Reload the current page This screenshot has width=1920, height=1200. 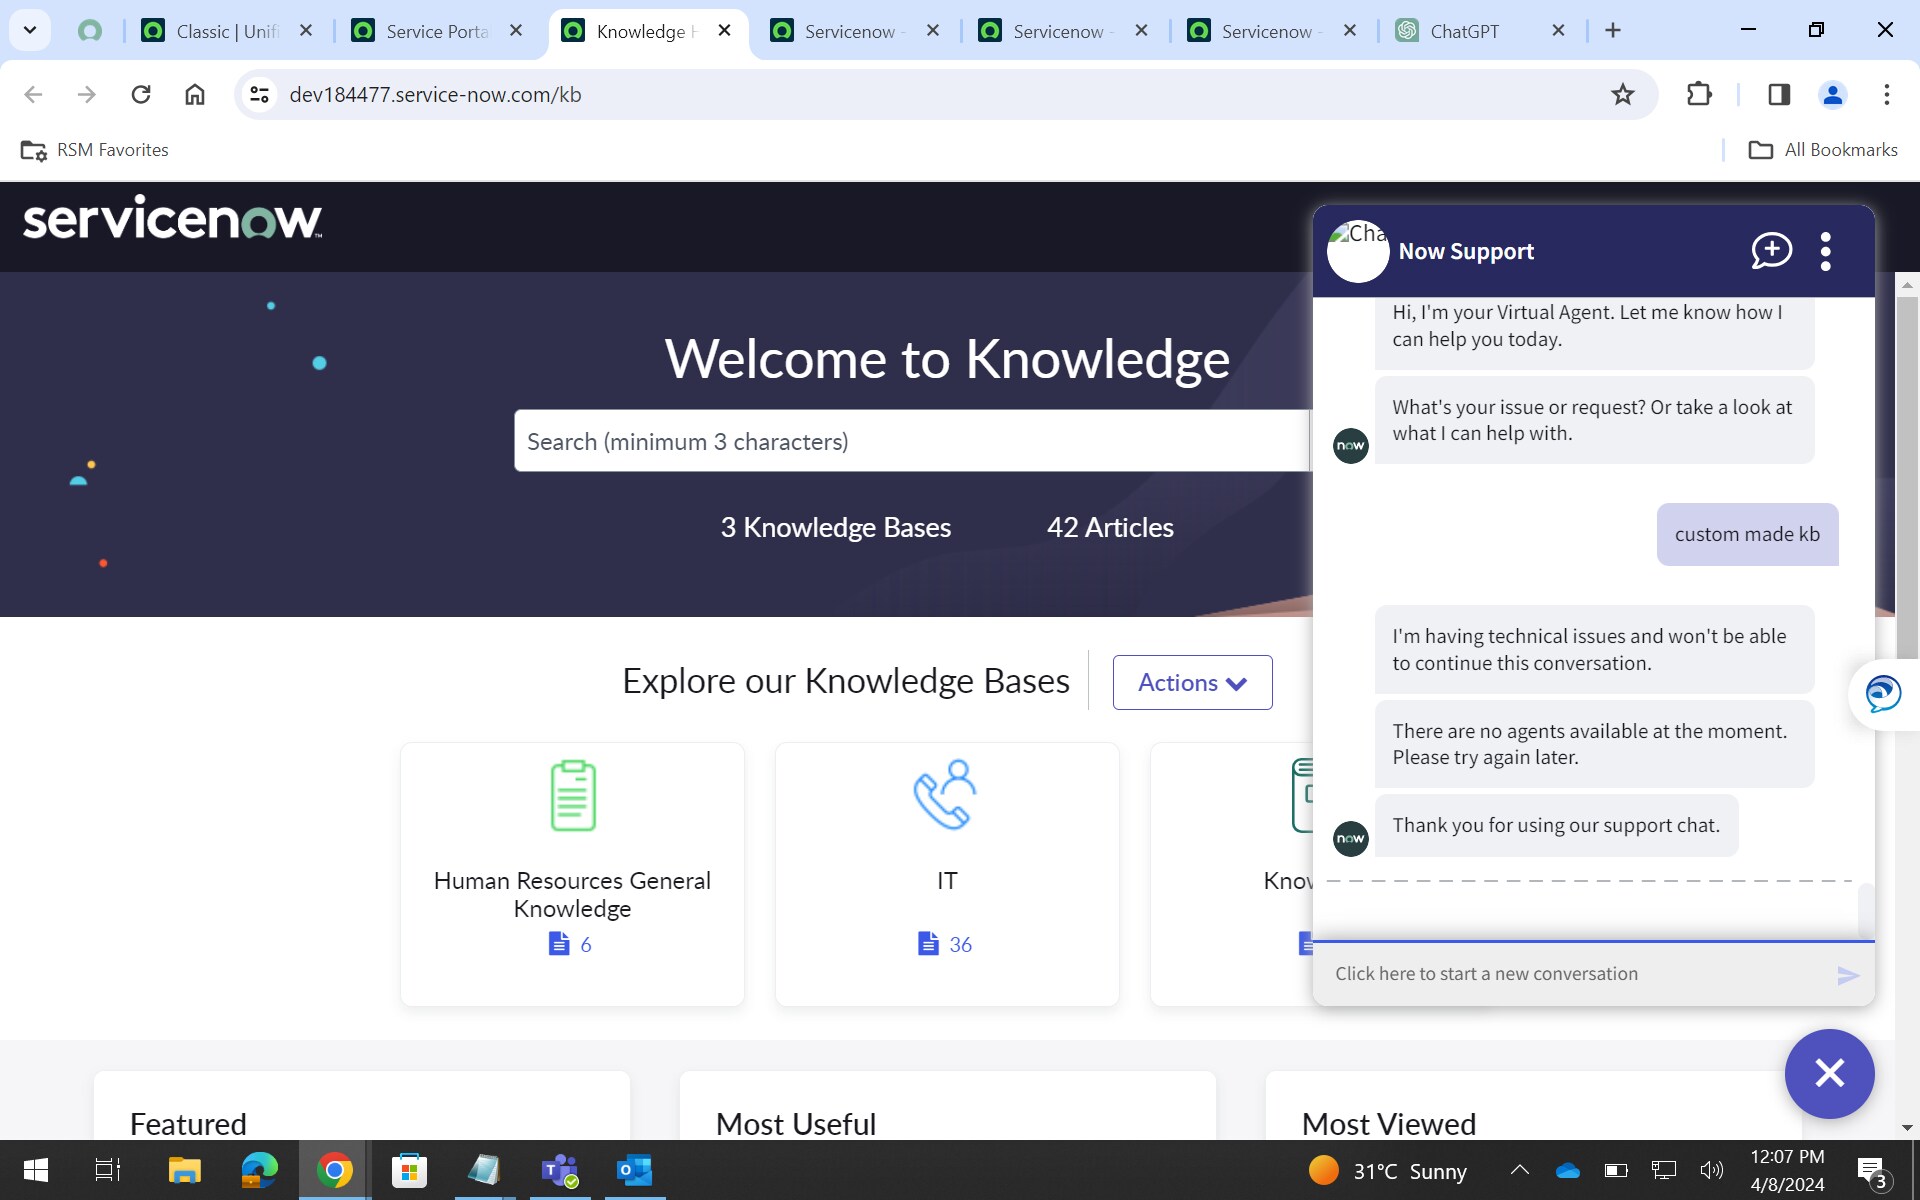click(141, 94)
